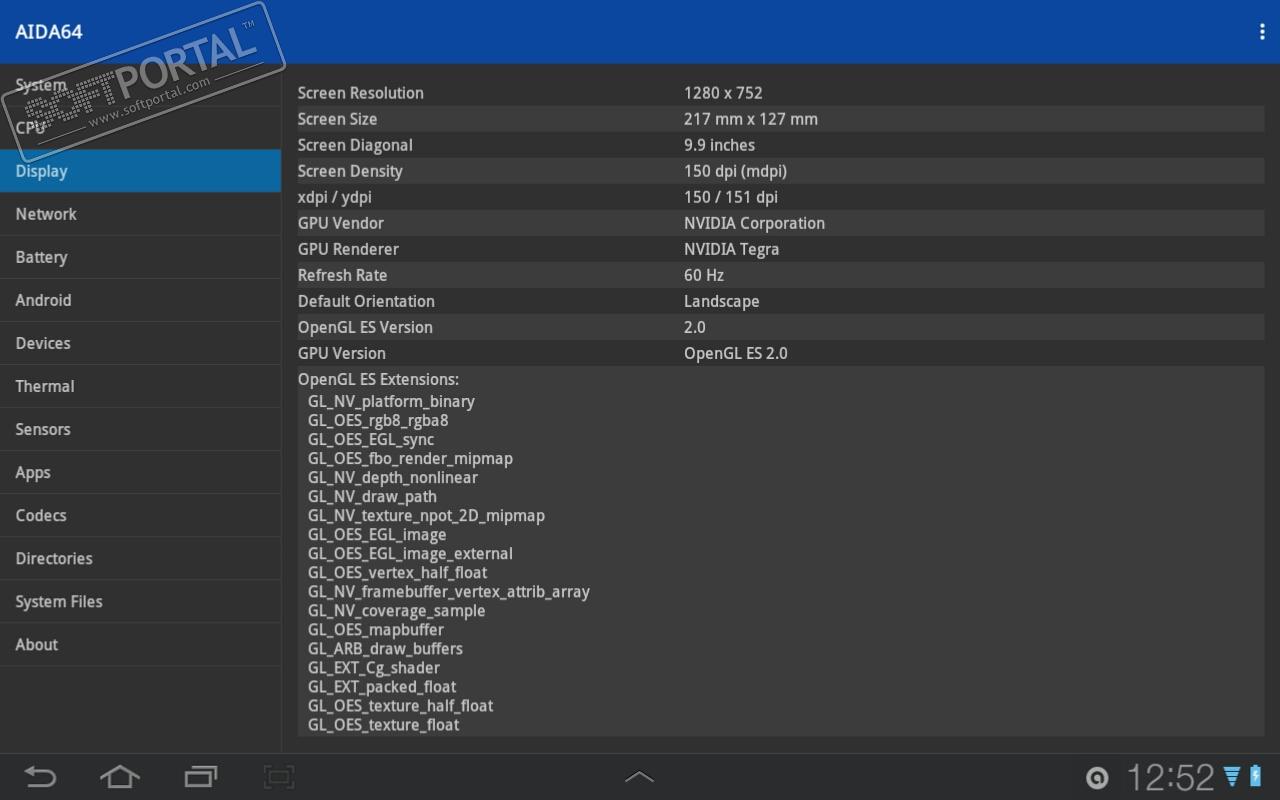
Task: Select the NVIDIA Corporation value
Action: point(754,223)
